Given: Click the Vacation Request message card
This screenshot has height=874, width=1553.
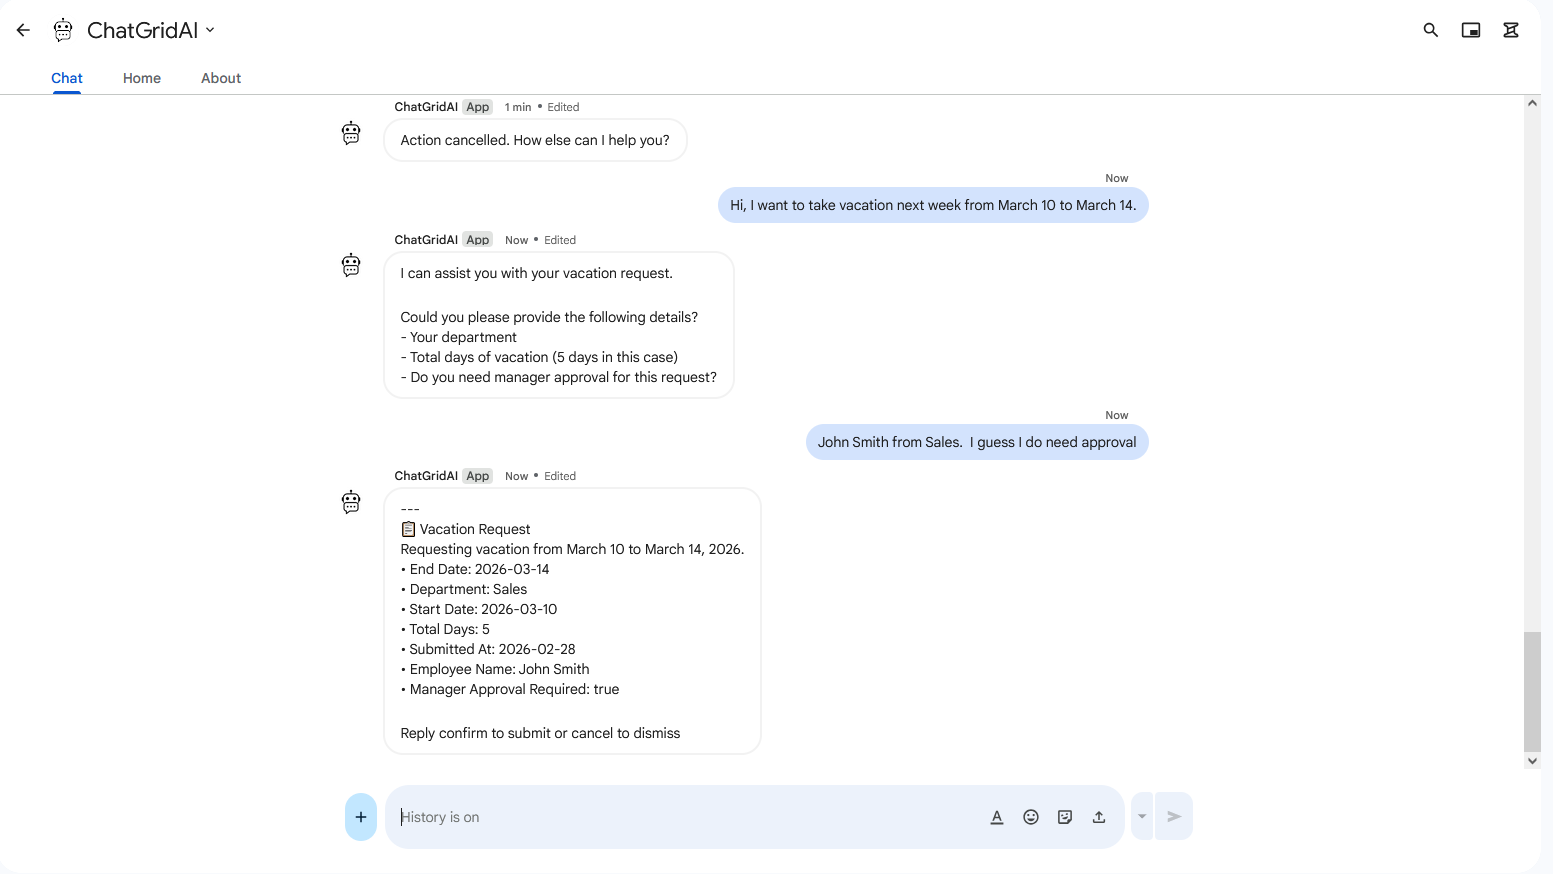Looking at the screenshot, I should pyautogui.click(x=572, y=620).
